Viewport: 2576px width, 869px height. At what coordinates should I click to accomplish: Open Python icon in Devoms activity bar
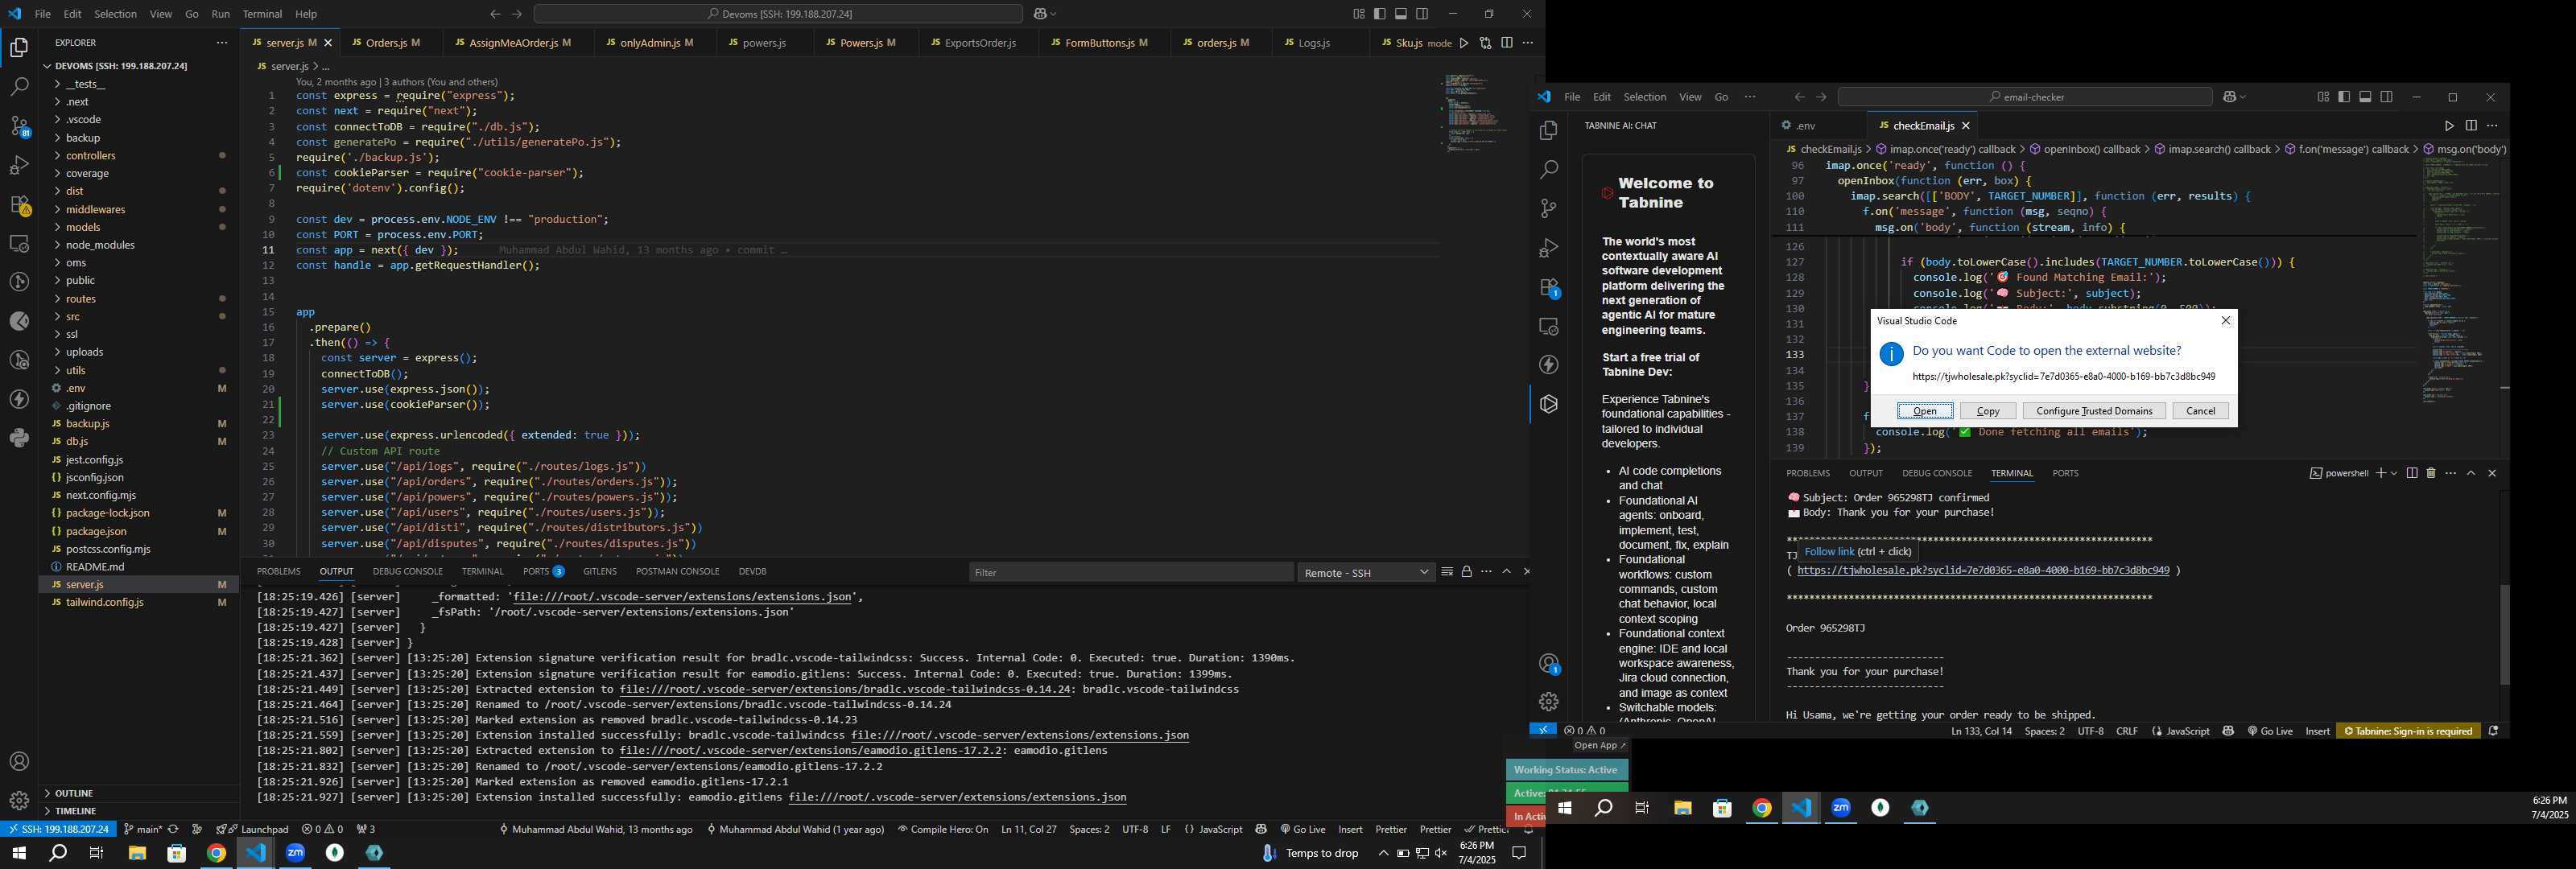point(19,438)
